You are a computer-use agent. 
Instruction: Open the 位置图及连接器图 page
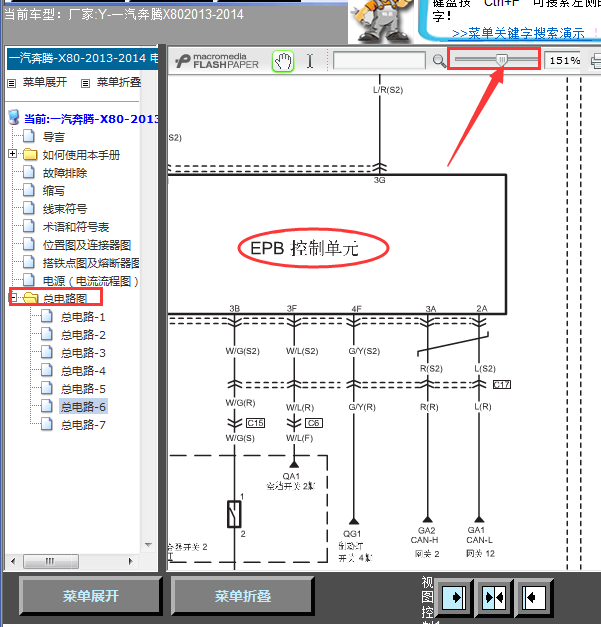click(87, 245)
